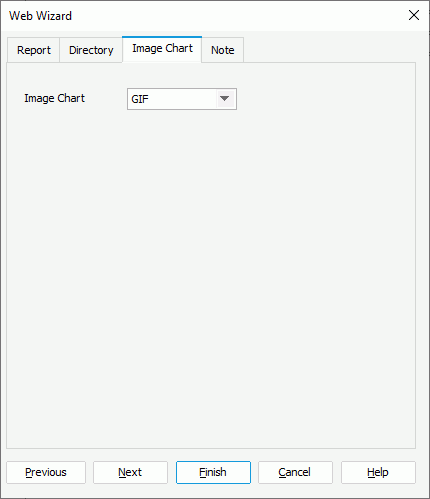This screenshot has width=430, height=499.
Task: Show image format options via the triangle icon
Action: point(225,99)
